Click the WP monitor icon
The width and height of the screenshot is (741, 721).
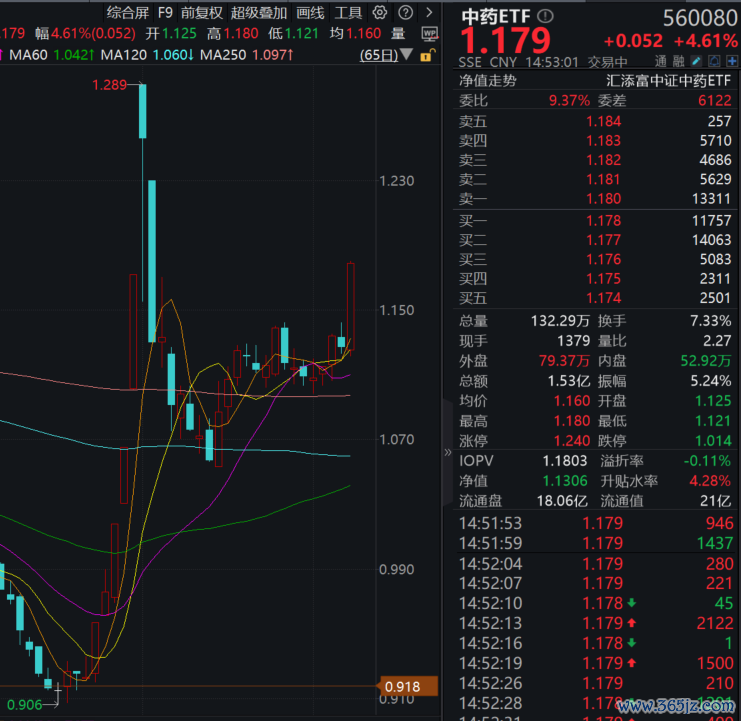tap(429, 32)
